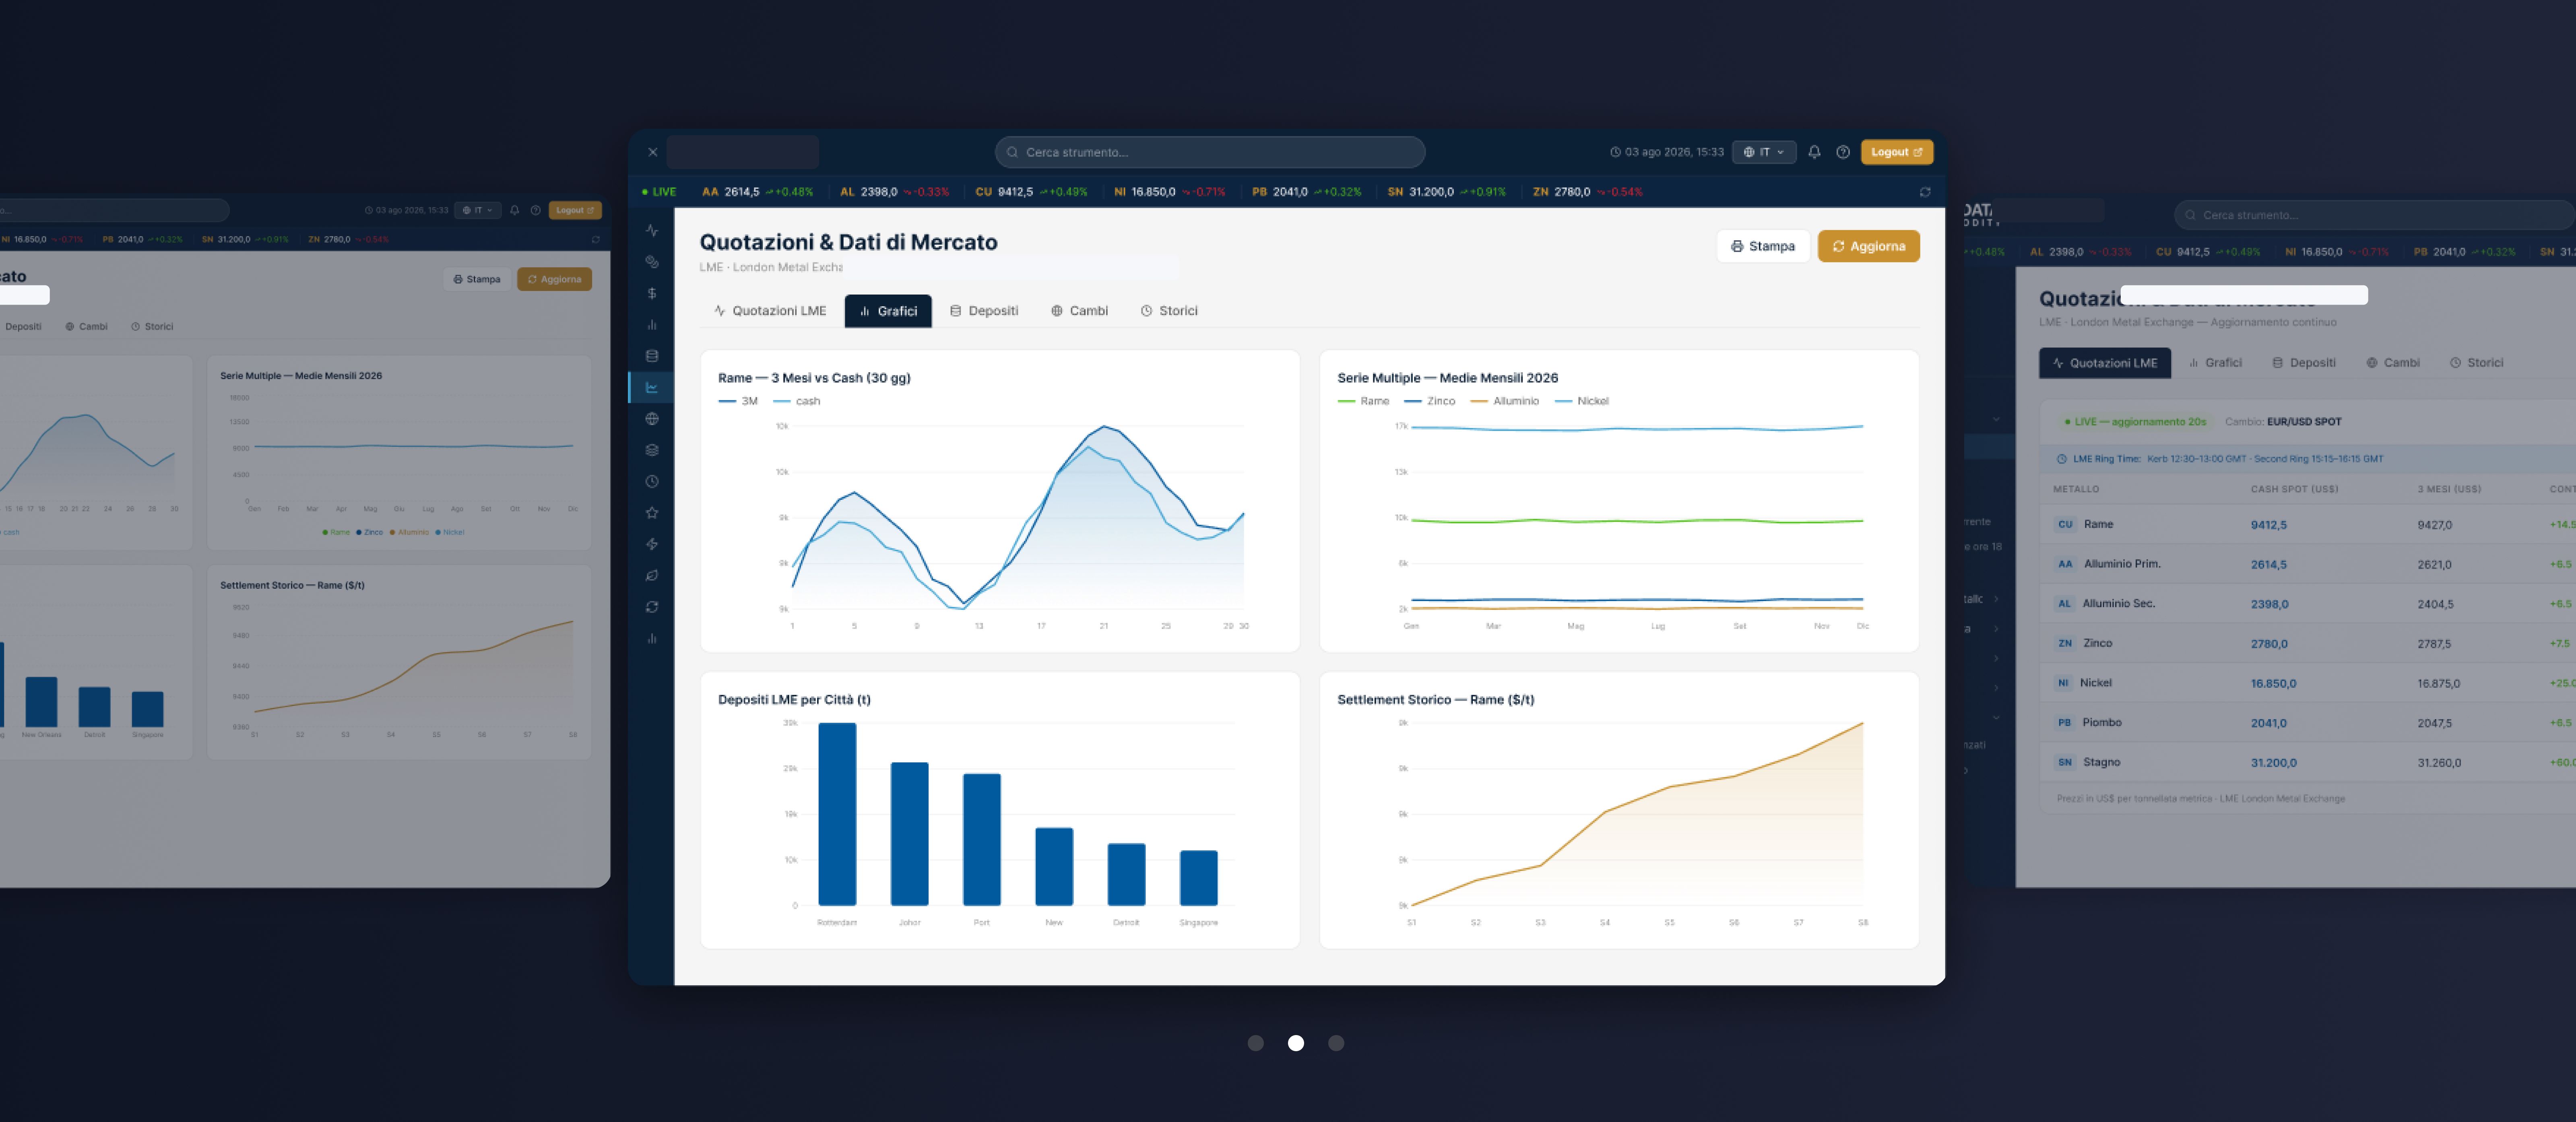Click Aggiorna button in center window
The width and height of the screenshot is (2576, 1122).
1868,246
